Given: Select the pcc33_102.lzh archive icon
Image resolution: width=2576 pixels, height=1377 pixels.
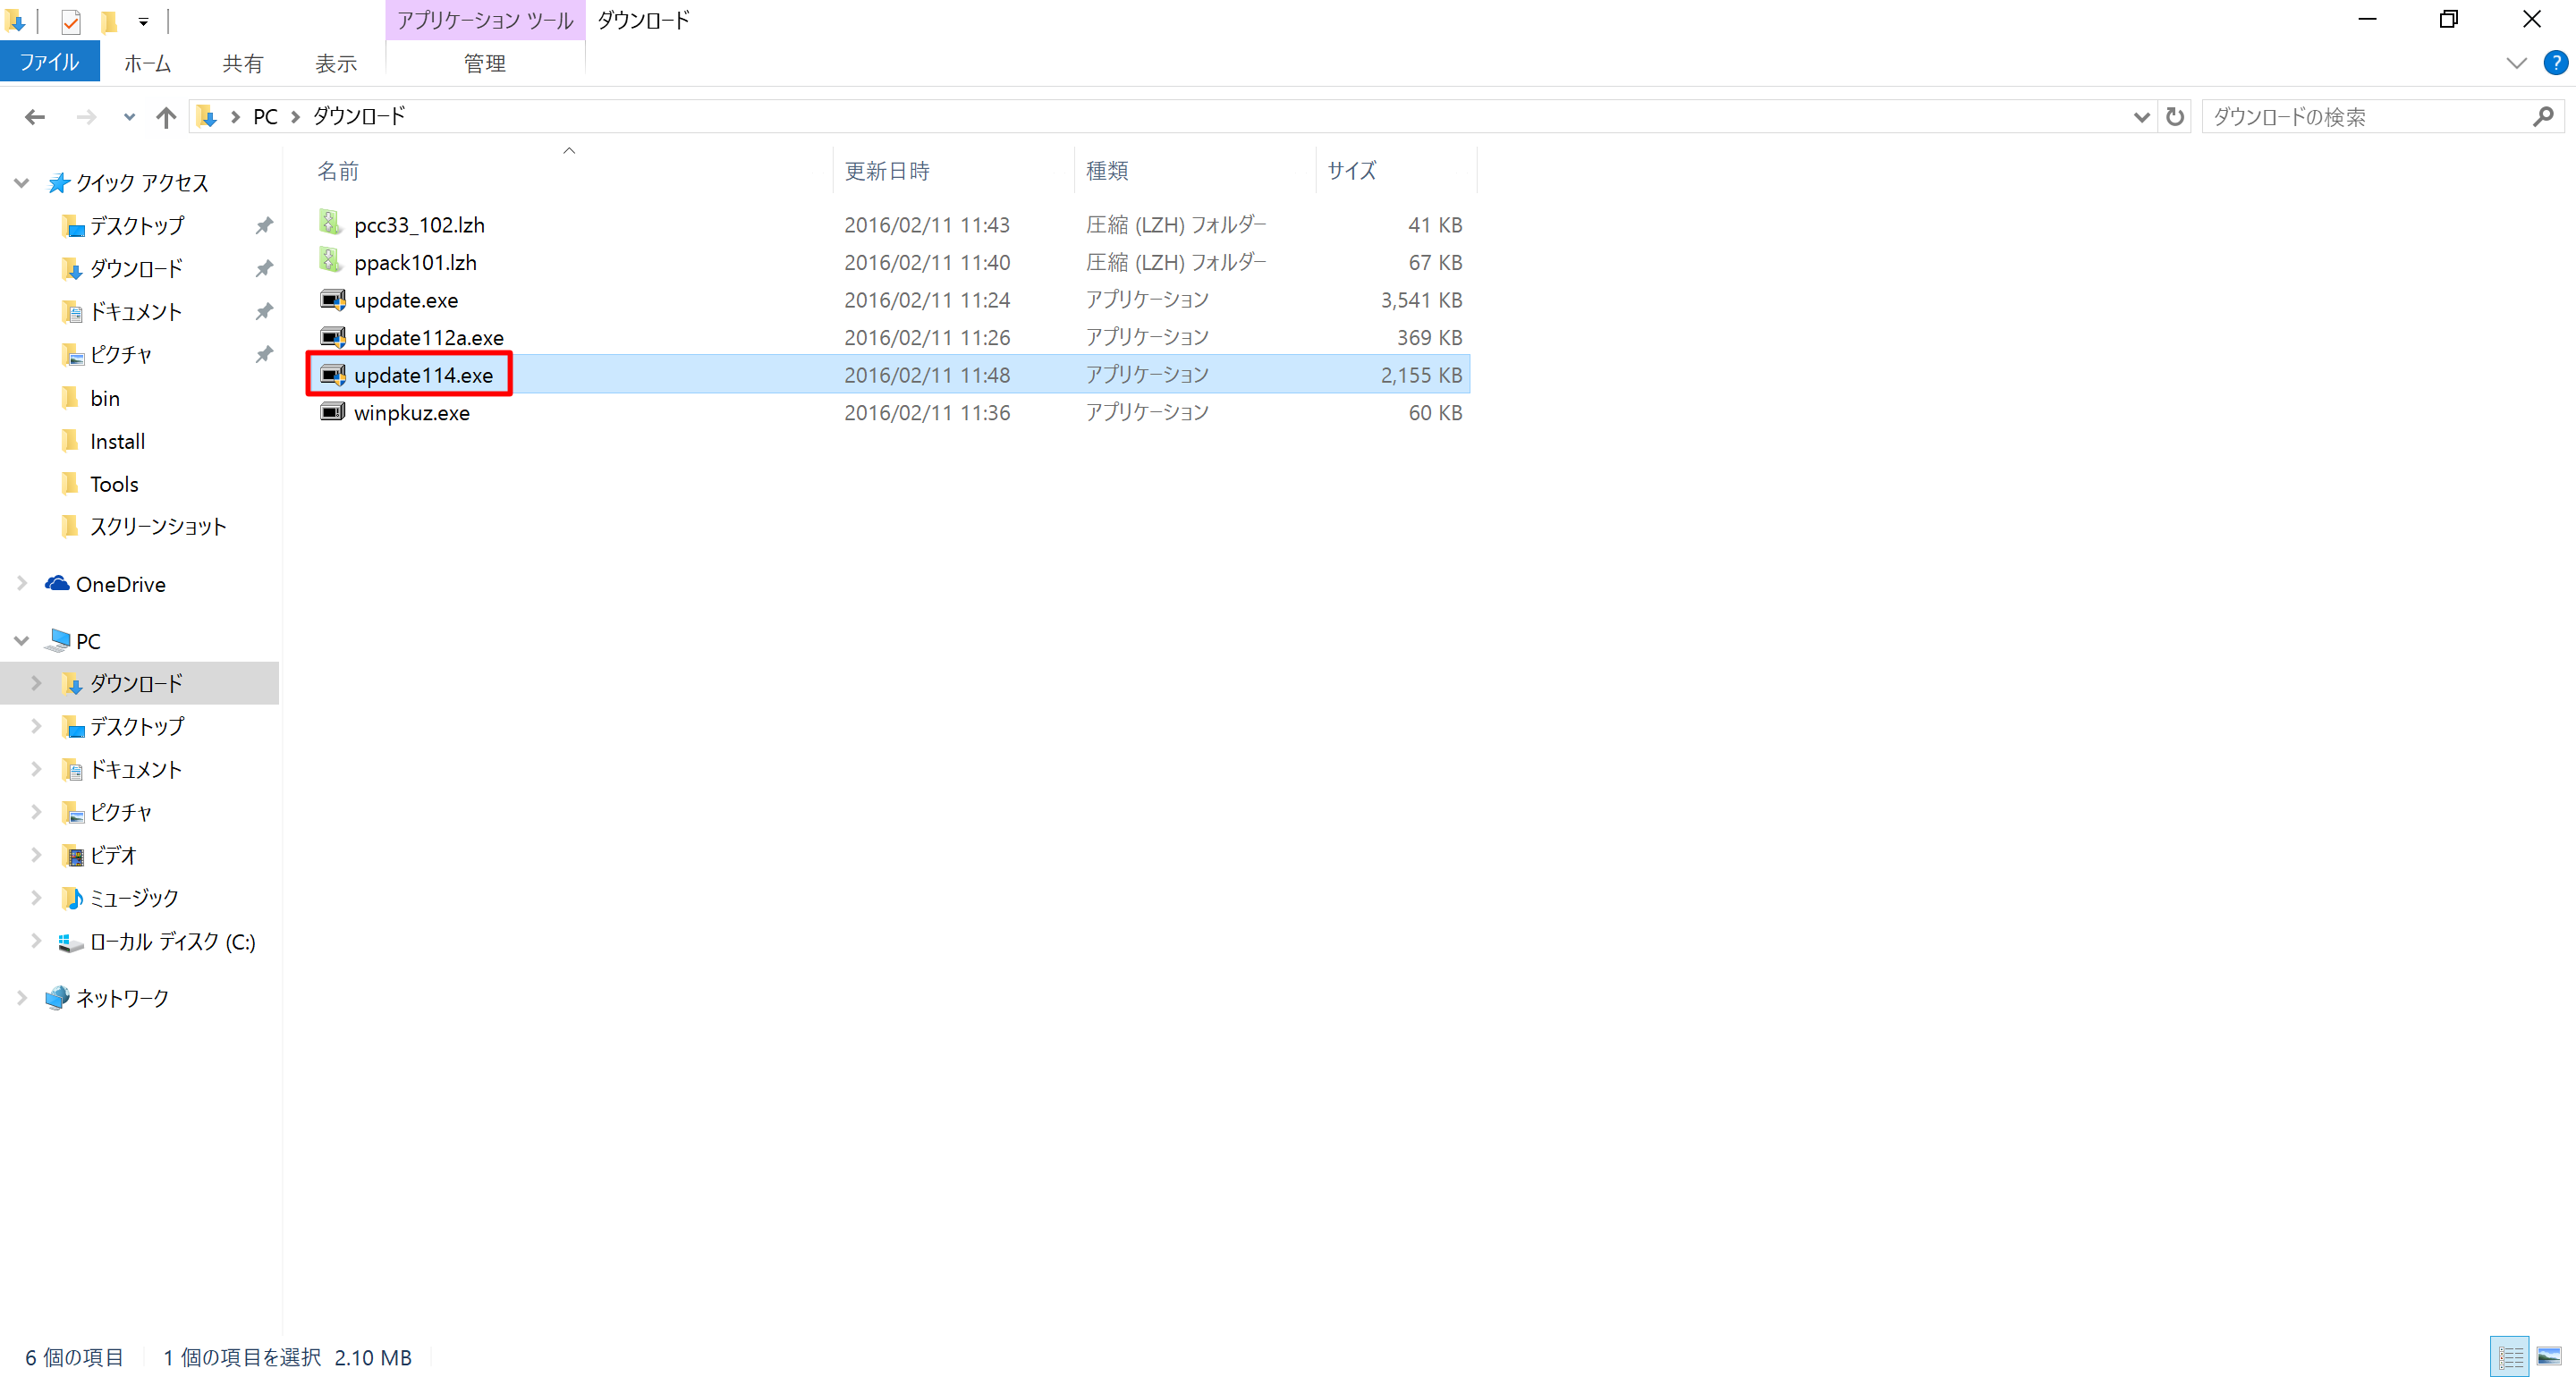Looking at the screenshot, I should [331, 223].
